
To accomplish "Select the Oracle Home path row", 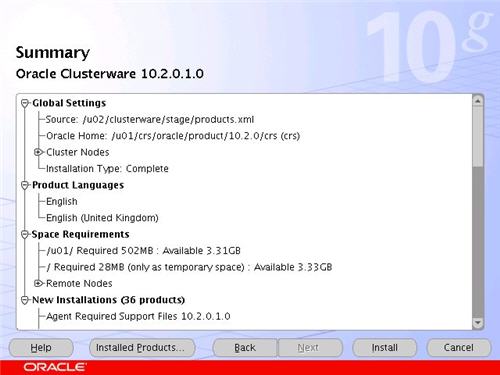I will click(x=173, y=136).
